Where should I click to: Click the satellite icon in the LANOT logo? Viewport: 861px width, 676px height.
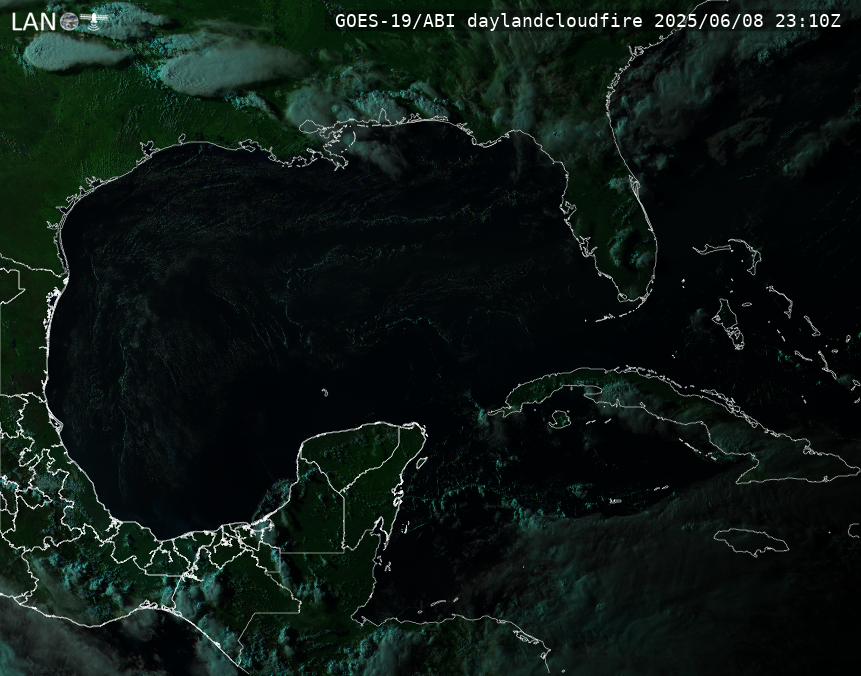click(x=94, y=20)
